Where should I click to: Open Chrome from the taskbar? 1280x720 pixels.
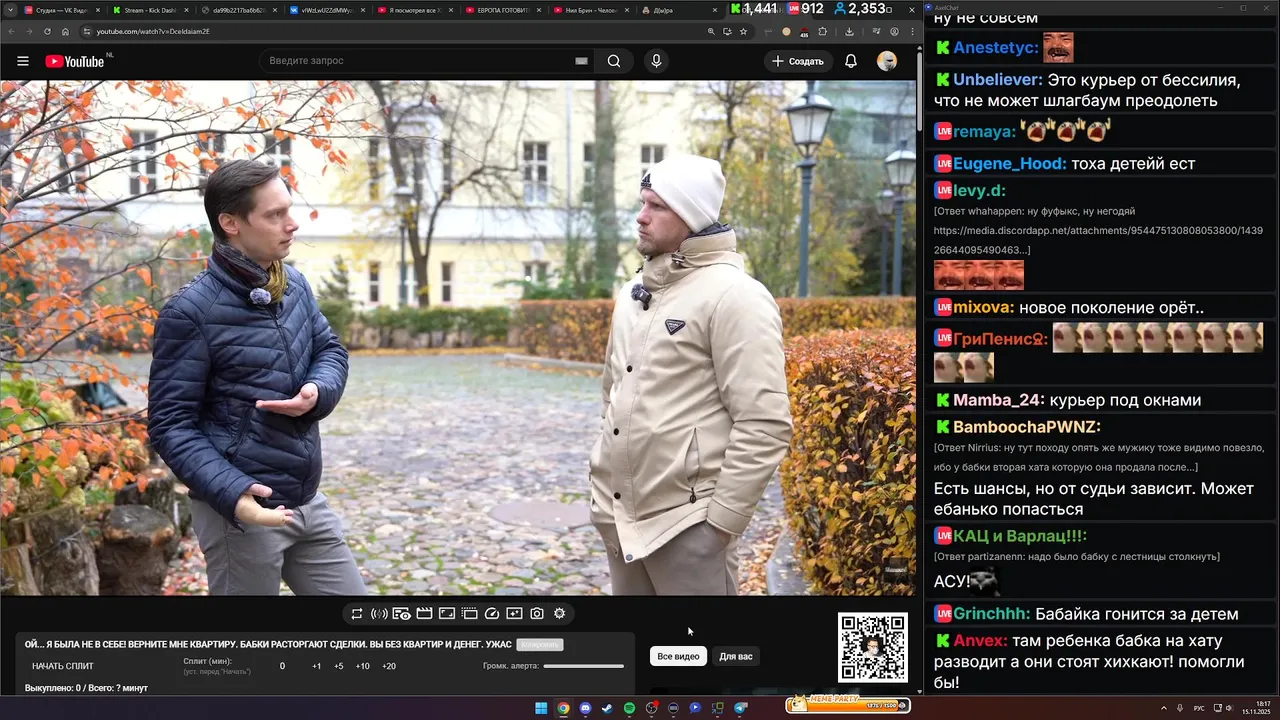[563, 708]
